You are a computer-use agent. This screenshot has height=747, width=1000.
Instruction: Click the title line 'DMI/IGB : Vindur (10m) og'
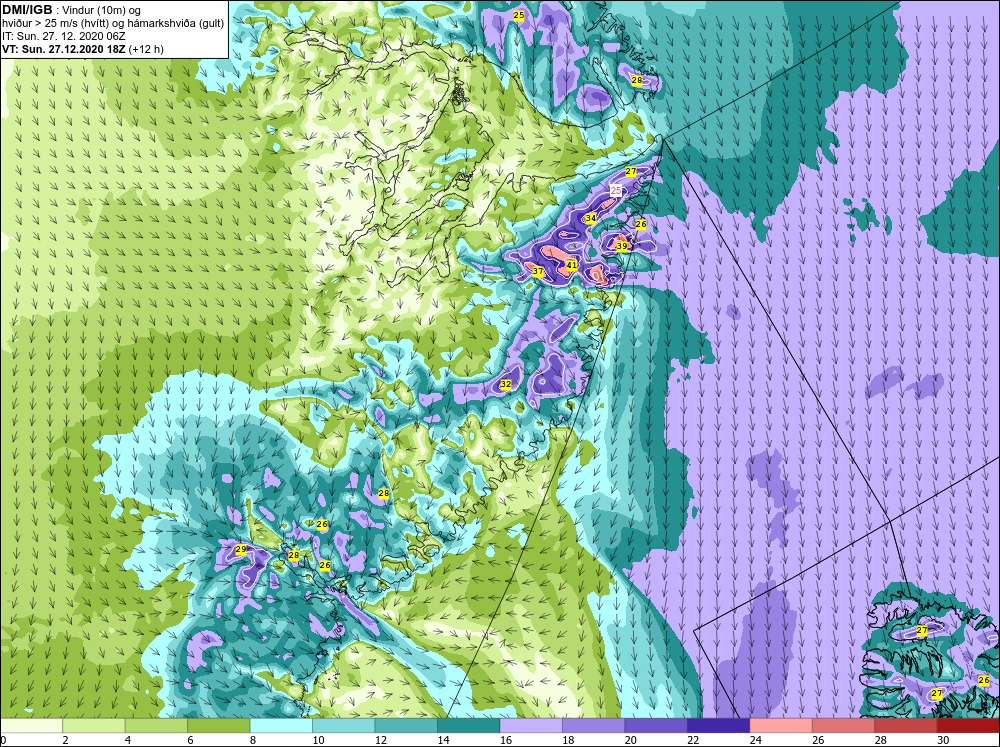[72, 10]
